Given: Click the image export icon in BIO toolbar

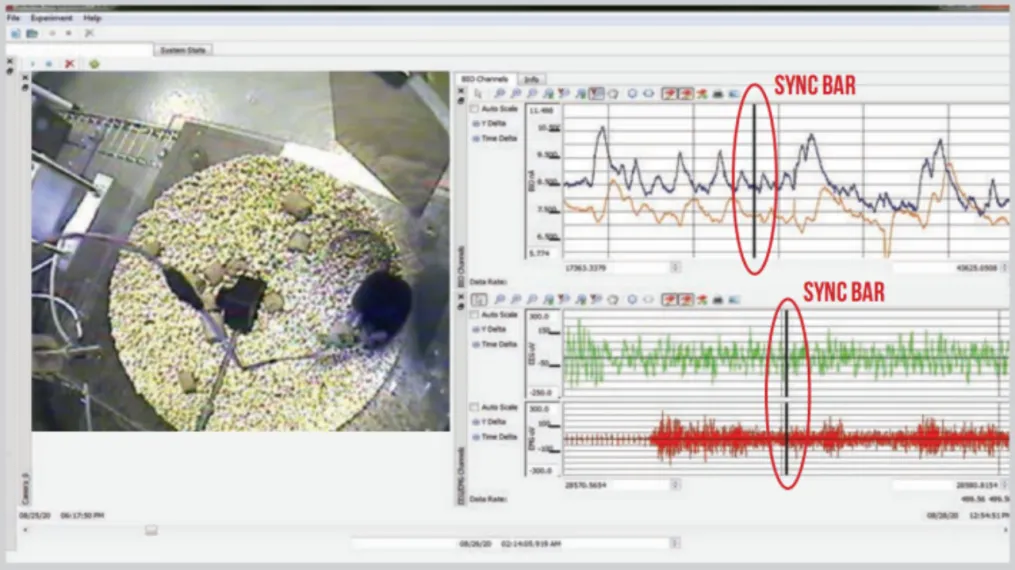Looking at the screenshot, I should click(734, 94).
